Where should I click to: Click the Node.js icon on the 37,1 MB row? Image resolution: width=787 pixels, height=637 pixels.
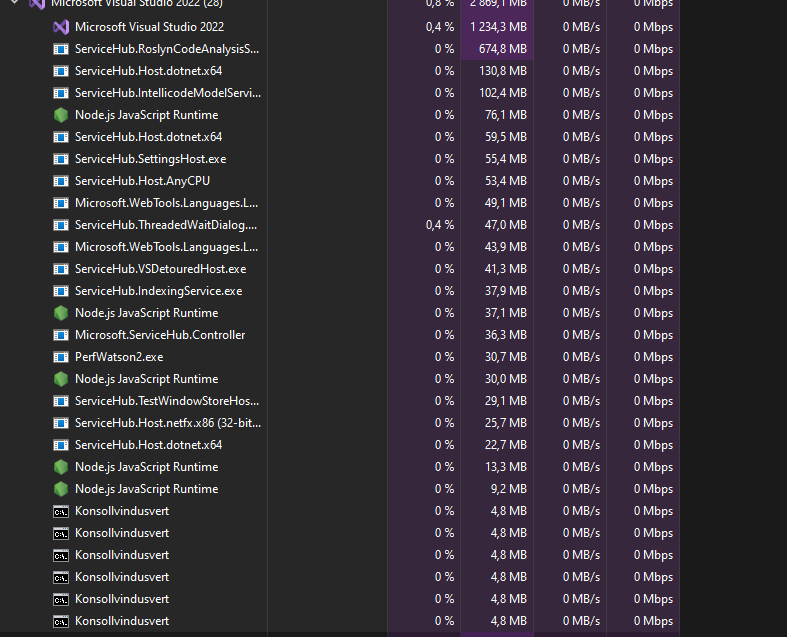[x=61, y=313]
